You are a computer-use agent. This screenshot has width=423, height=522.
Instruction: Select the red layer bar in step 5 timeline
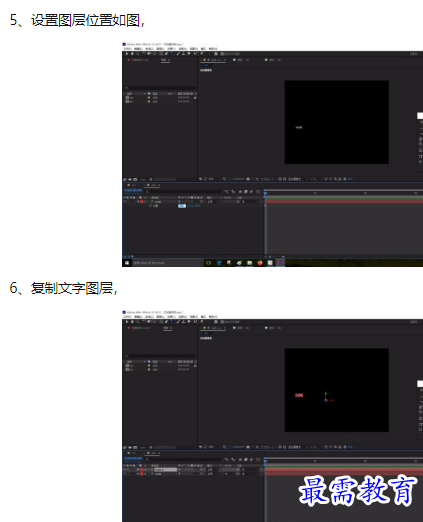[344, 202]
